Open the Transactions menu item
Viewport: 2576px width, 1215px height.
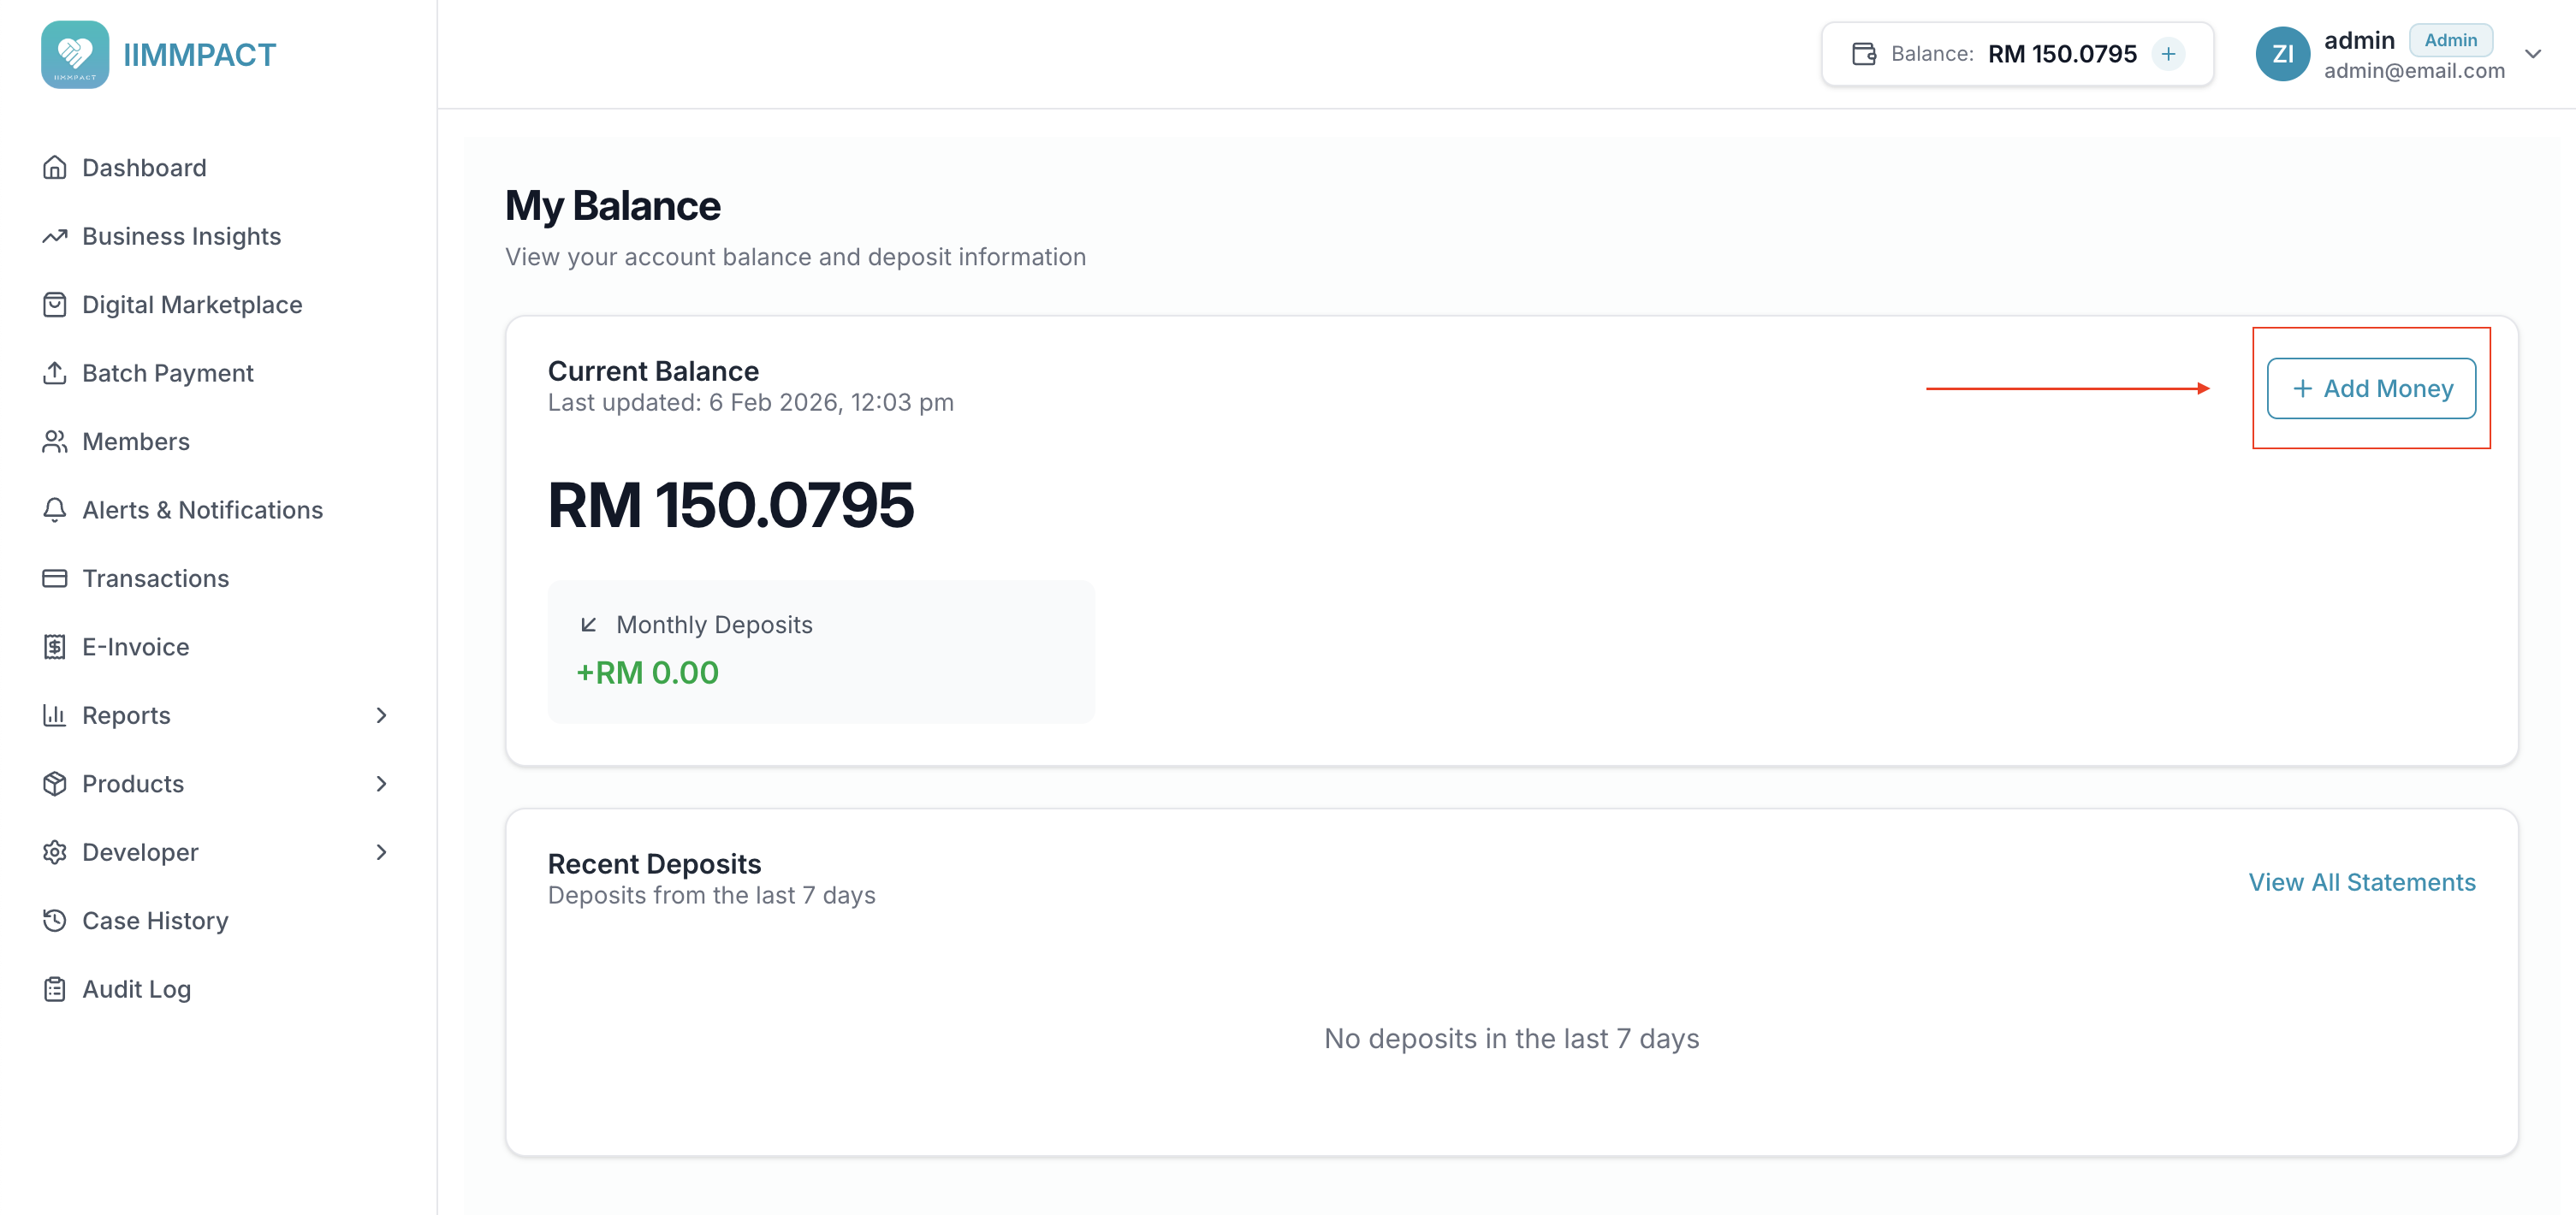click(x=155, y=578)
